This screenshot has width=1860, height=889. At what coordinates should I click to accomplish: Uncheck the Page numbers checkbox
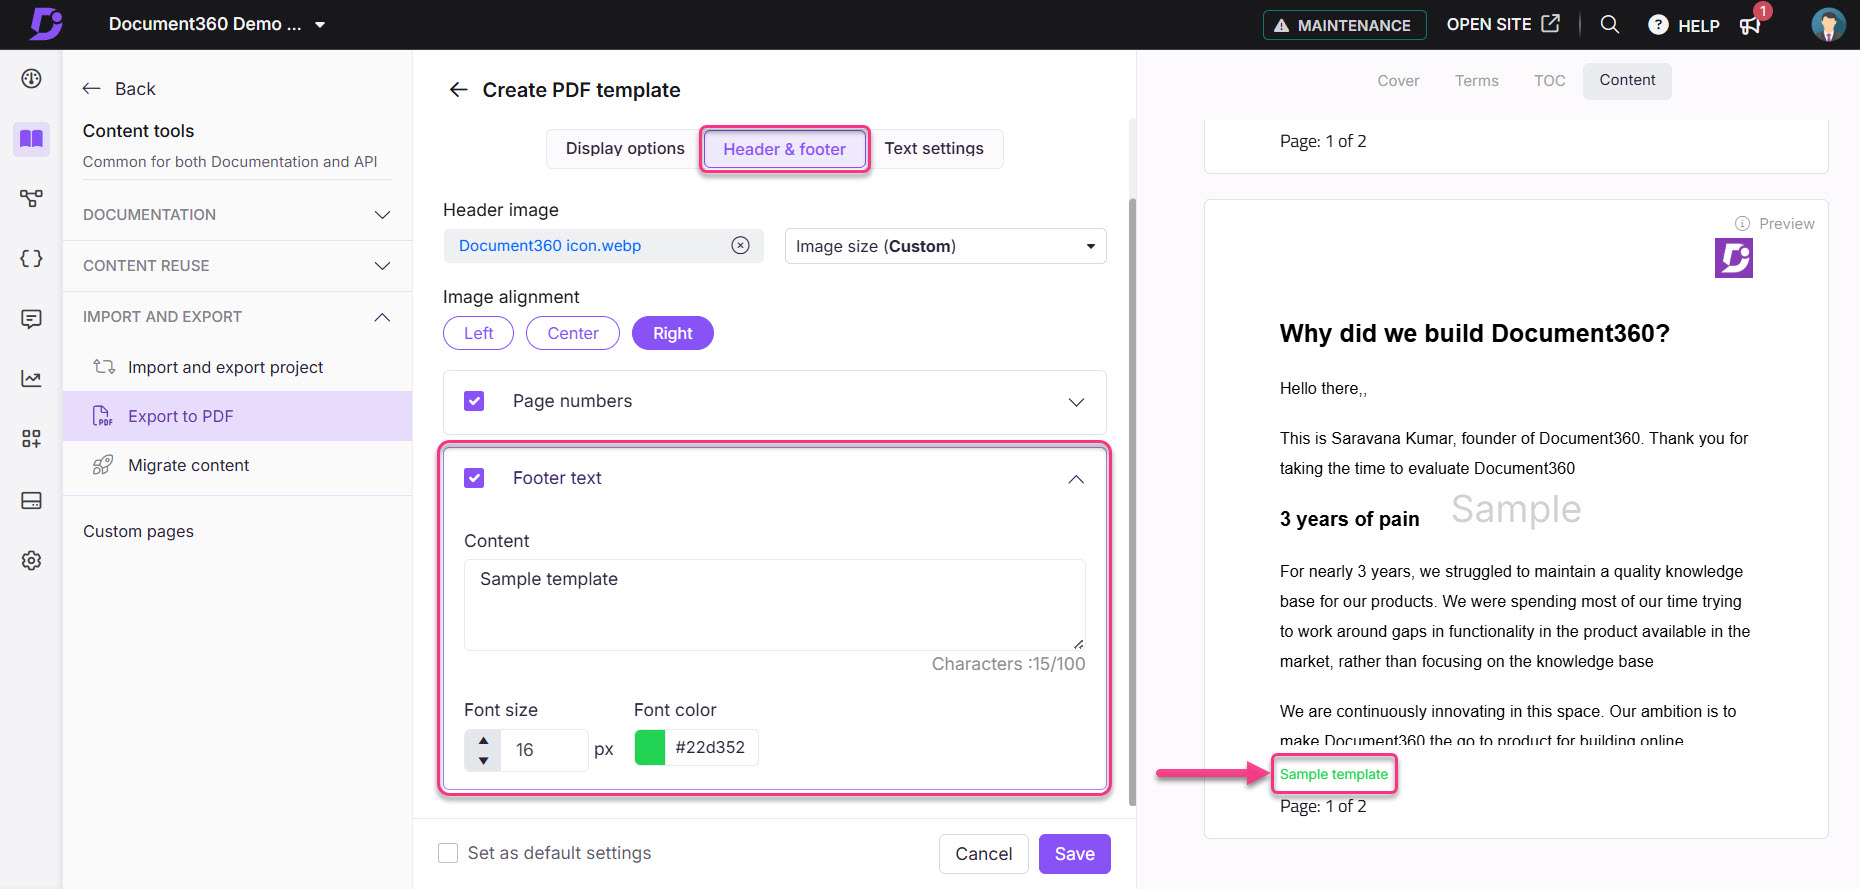[474, 401]
